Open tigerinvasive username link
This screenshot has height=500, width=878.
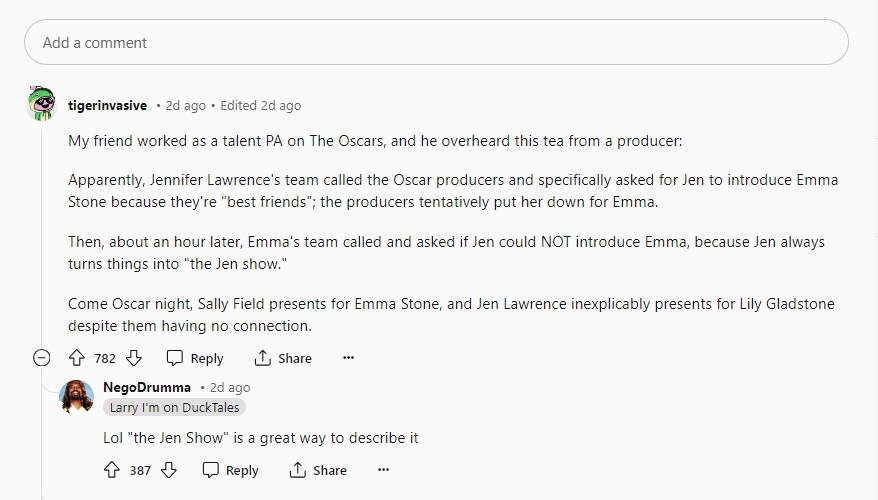107,105
